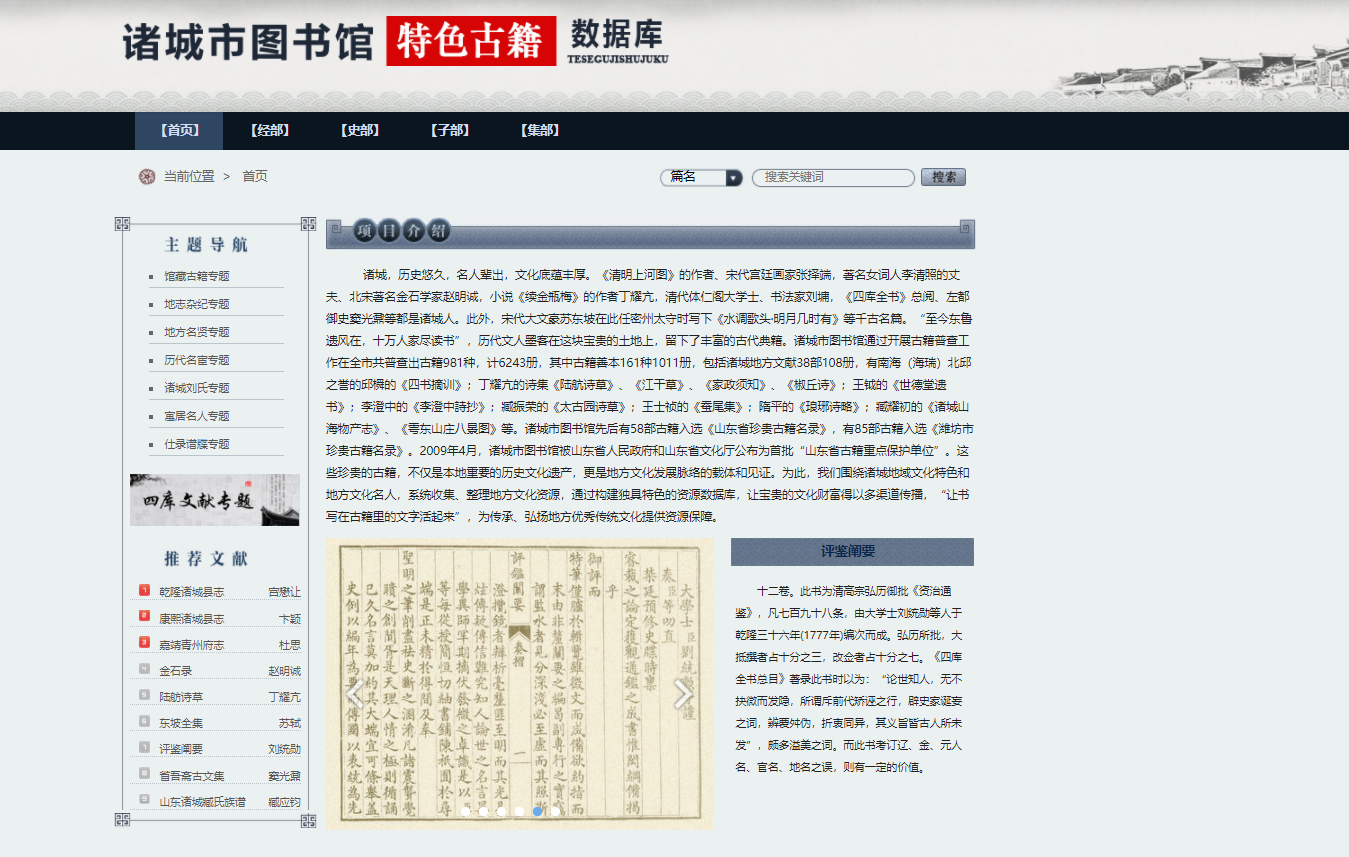1349x857 pixels.
Task: Open the 【集部】 navigation tab
Action: click(x=540, y=131)
